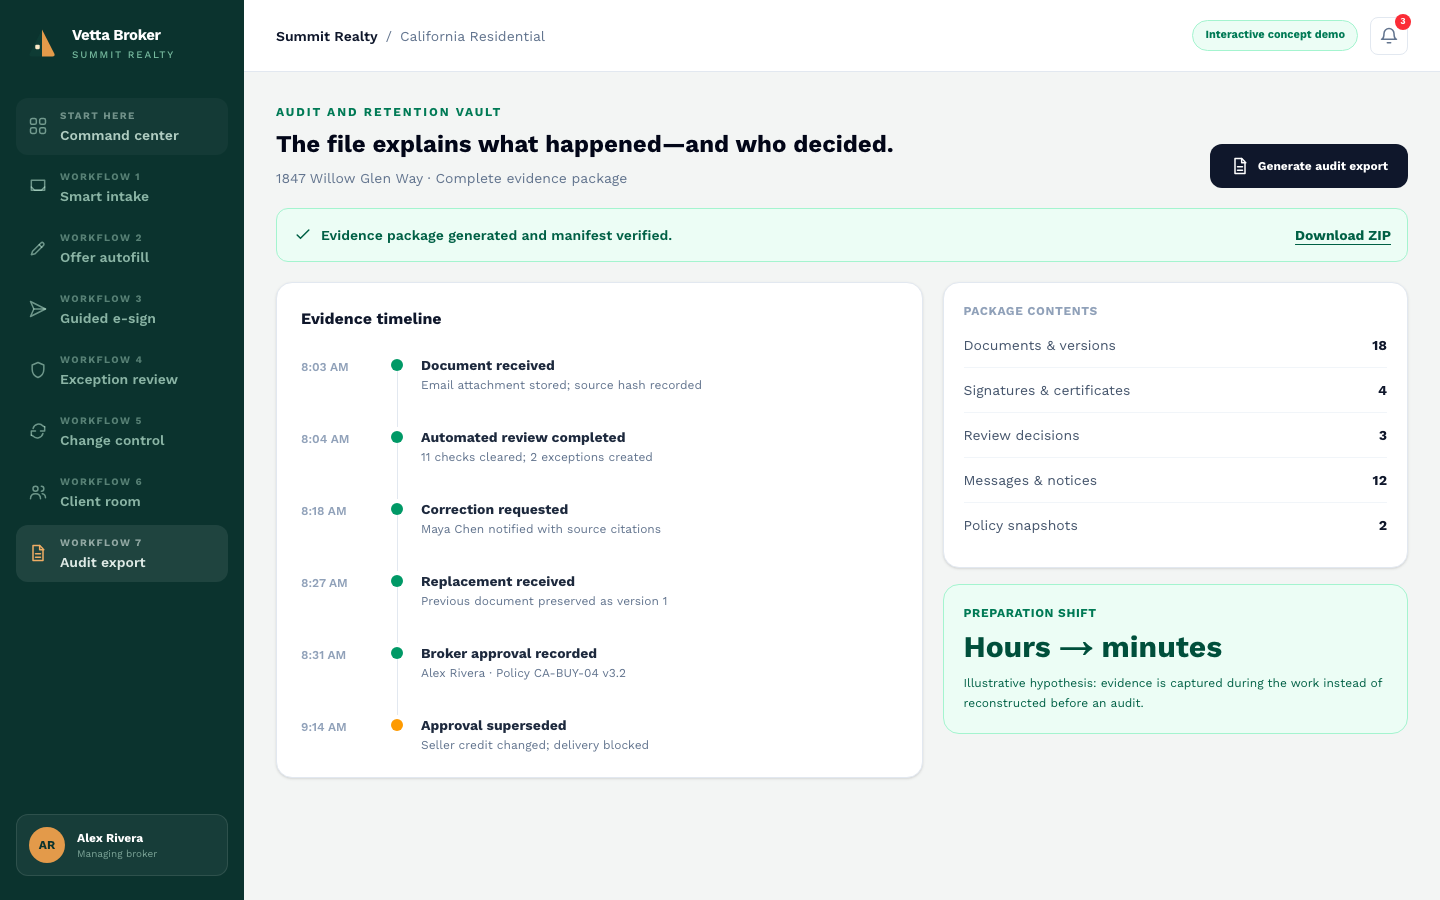This screenshot has height=900, width=1440.
Task: Click the Exception review shield icon
Action: [38, 370]
